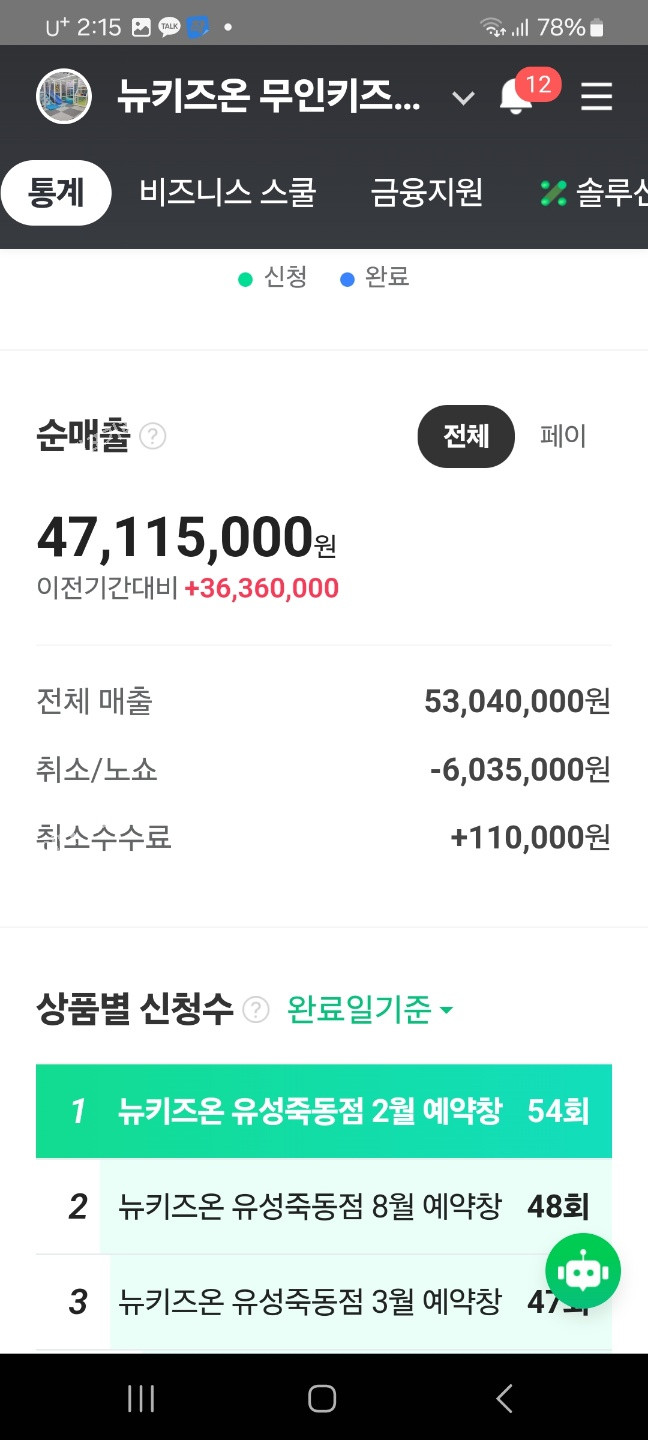This screenshot has width=648, height=1440.
Task: Open the green chatbot assistant
Action: click(582, 1271)
